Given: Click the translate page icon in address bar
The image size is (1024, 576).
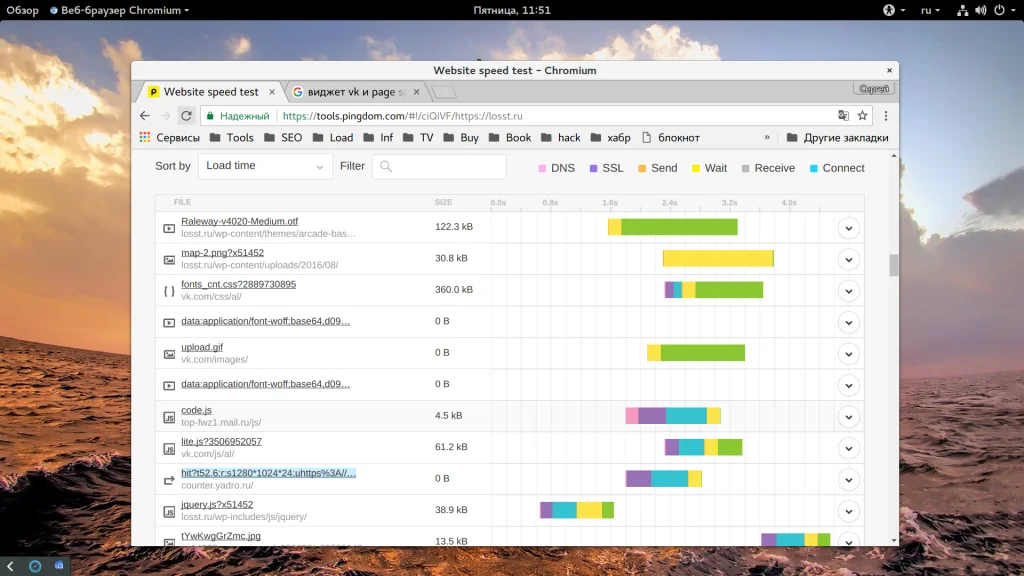Looking at the screenshot, I should click(843, 116).
